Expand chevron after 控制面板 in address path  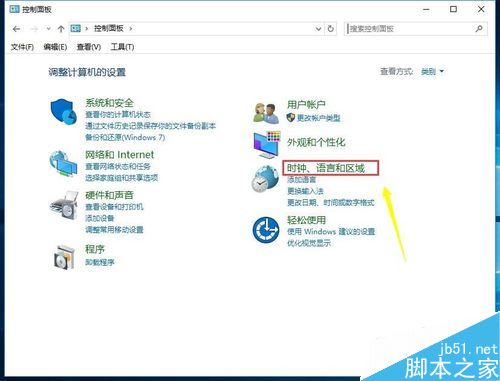(x=131, y=29)
